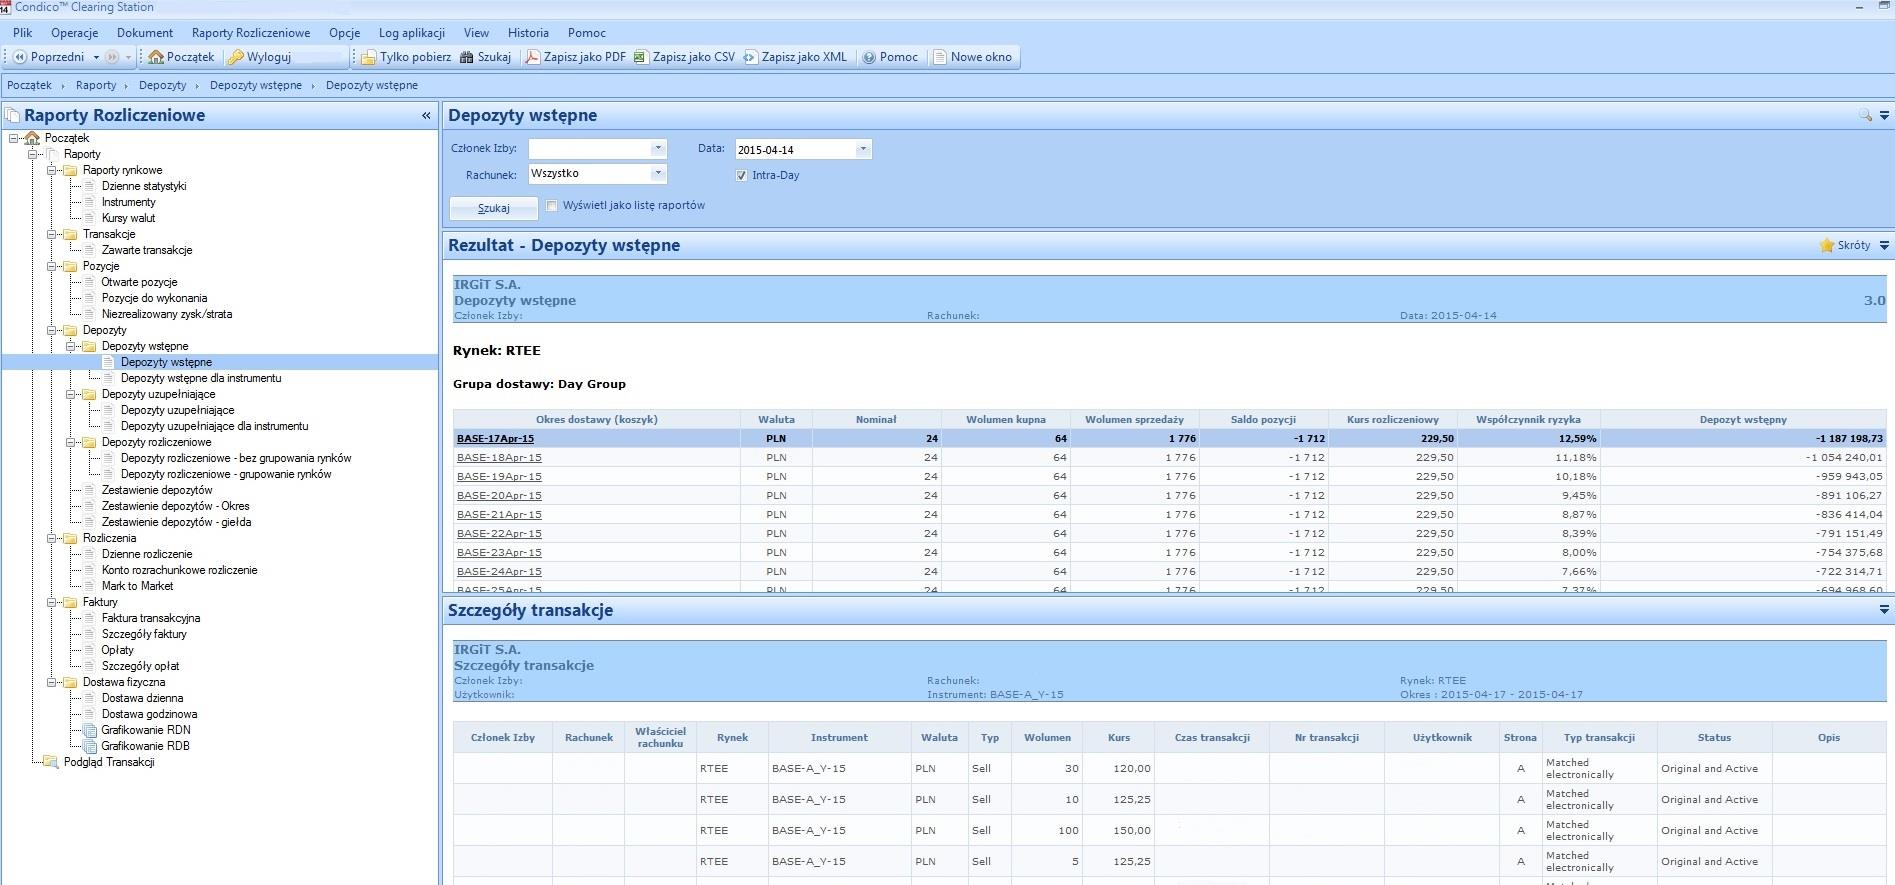This screenshot has height=885, width=1895.
Task: Collapse the Raporty Rozliczeniowe side panel
Action: point(426,116)
